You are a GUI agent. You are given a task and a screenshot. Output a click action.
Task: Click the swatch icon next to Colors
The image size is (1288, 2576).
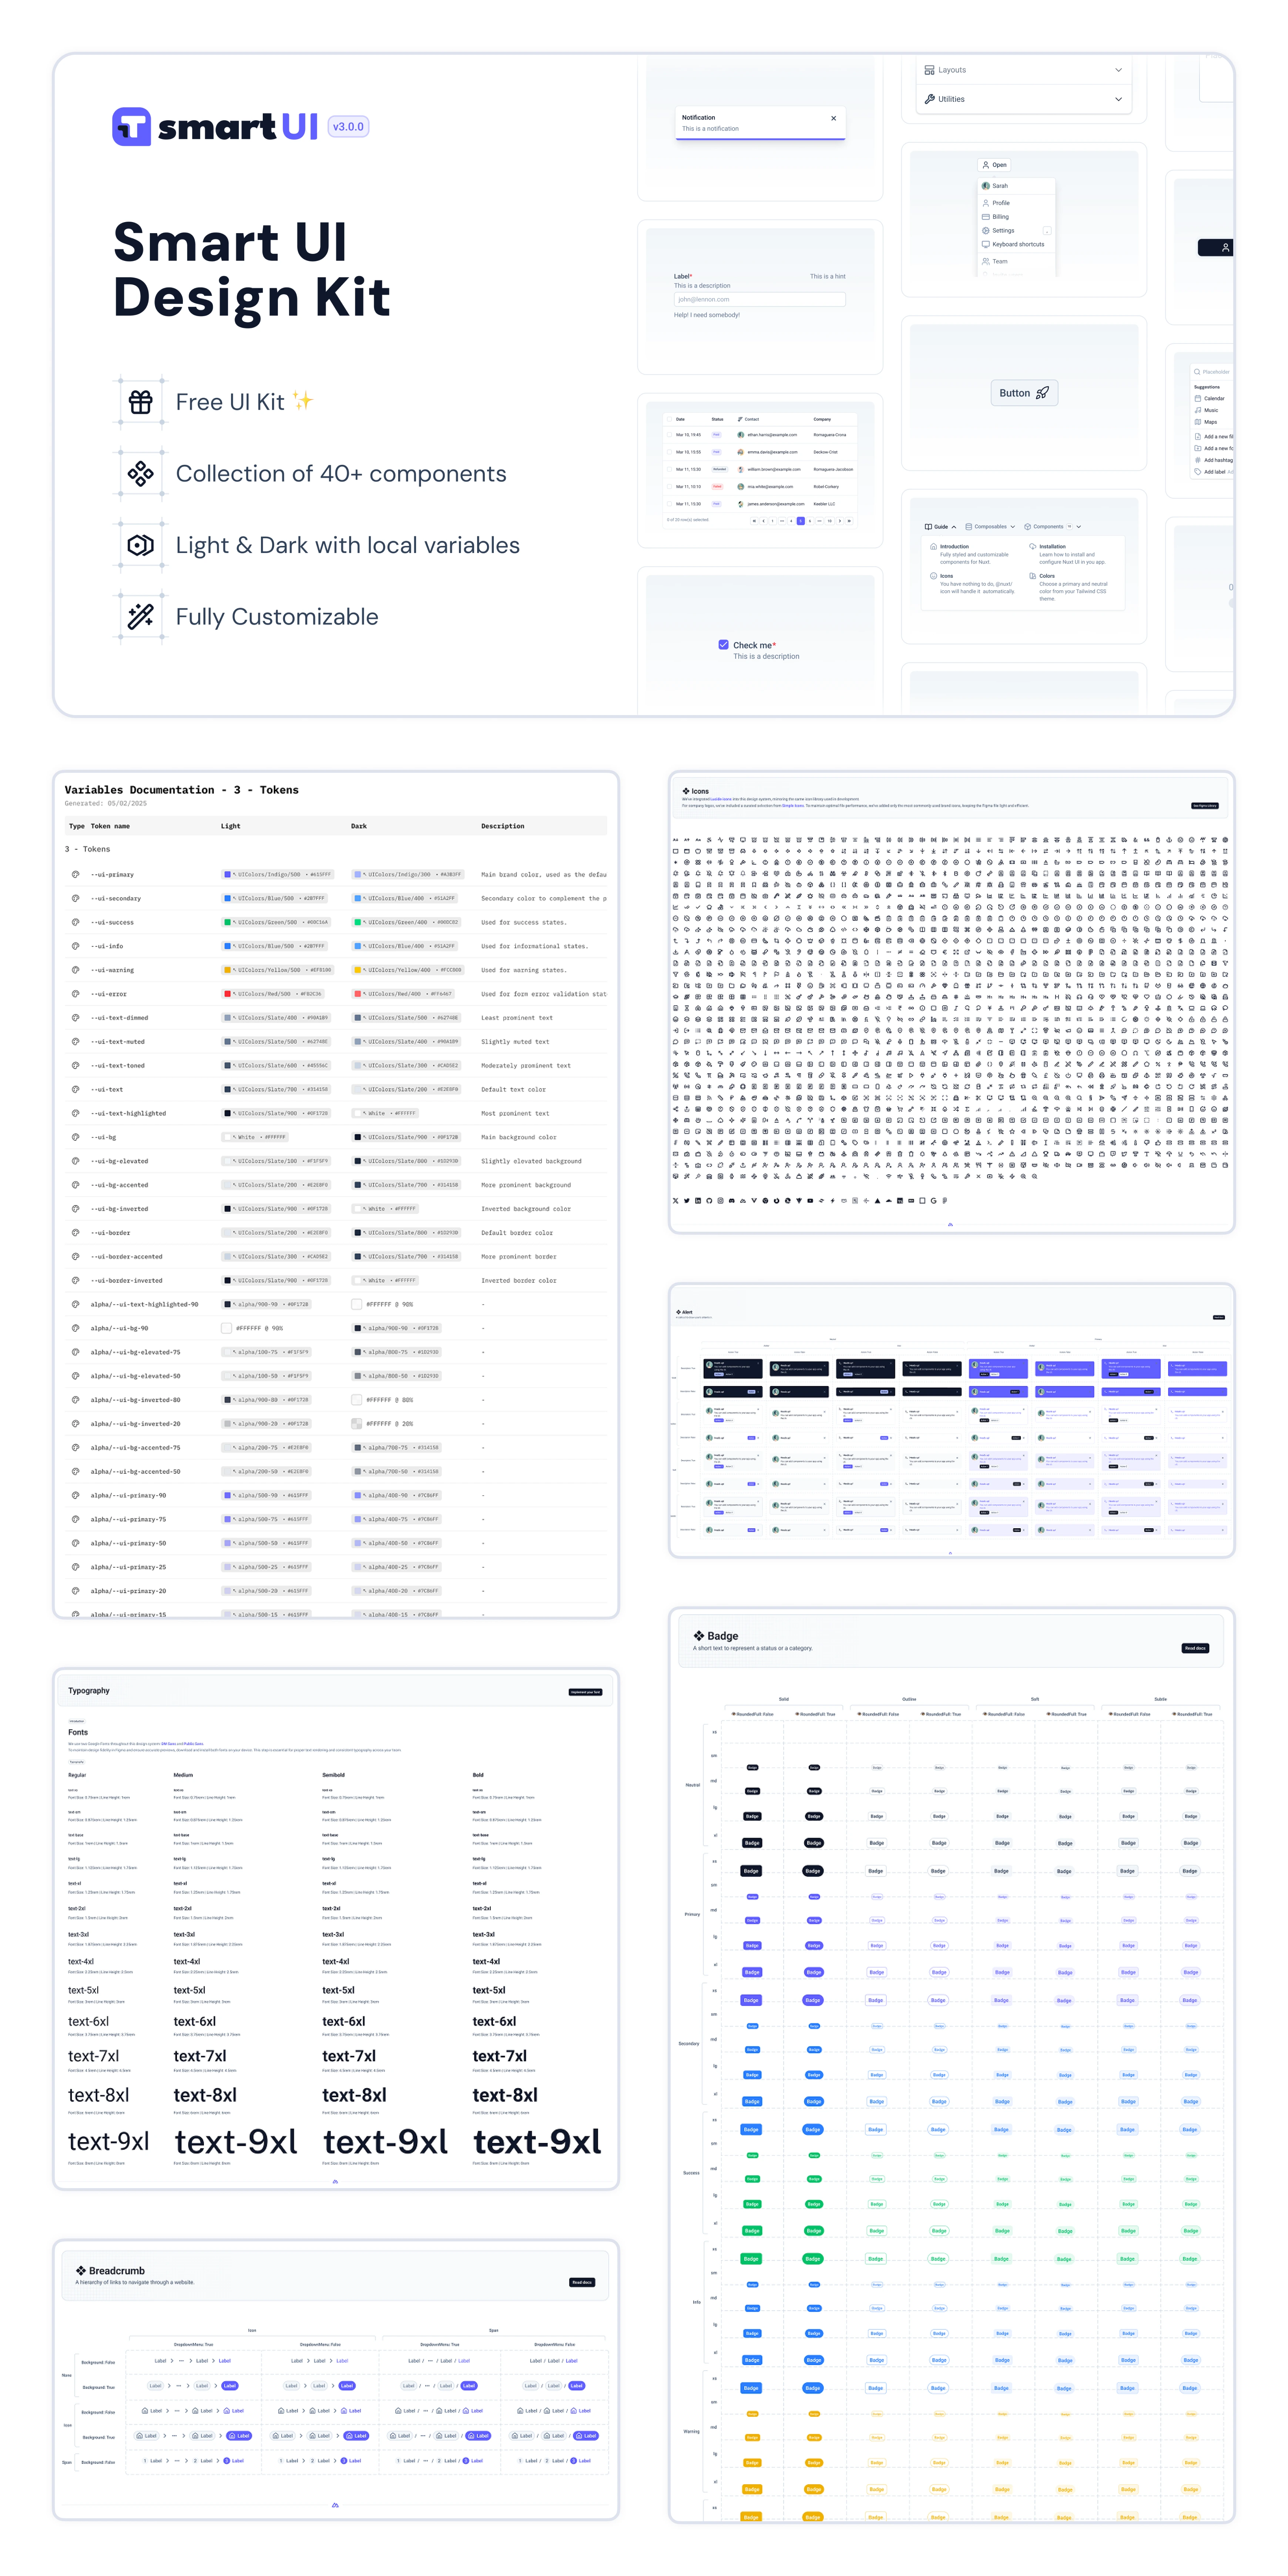(1033, 576)
